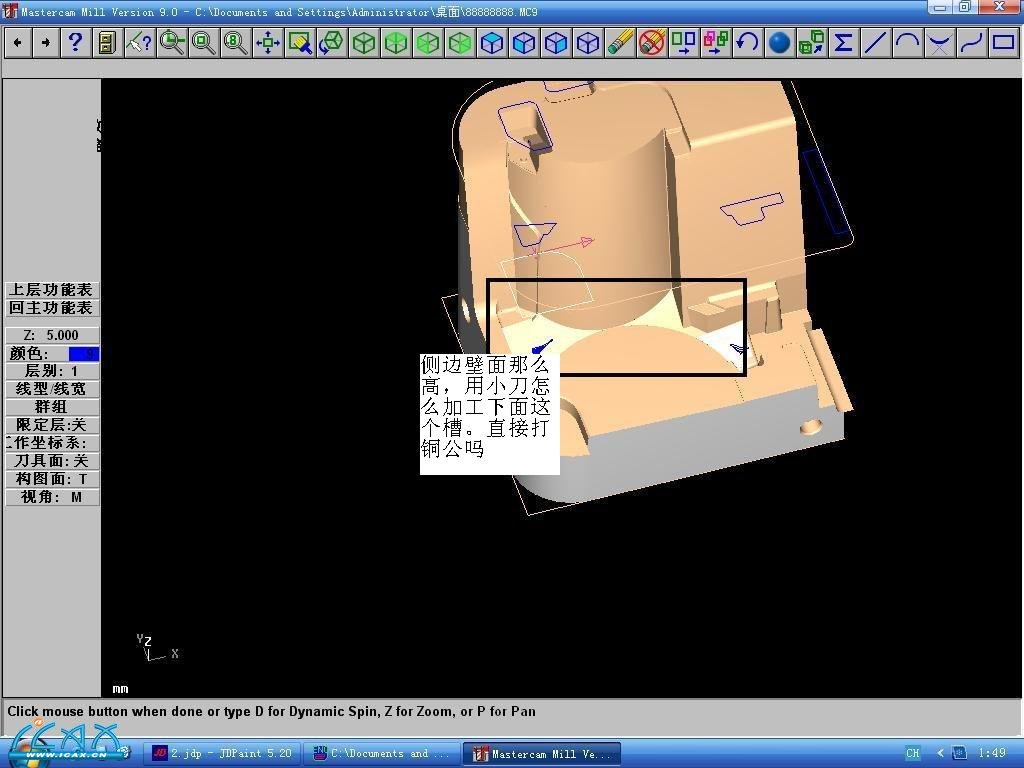
Task: Click the unzoom magnifier icon
Action: pos(203,43)
